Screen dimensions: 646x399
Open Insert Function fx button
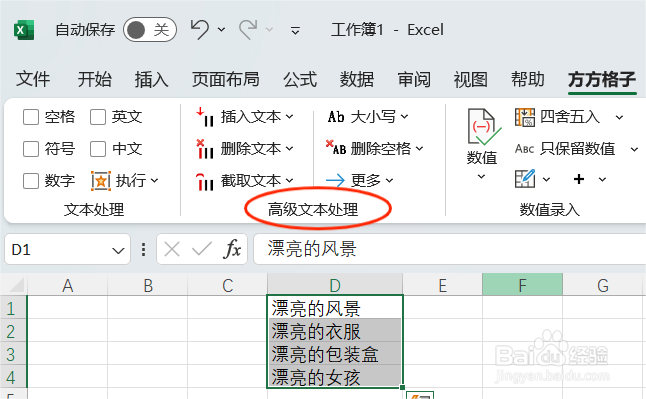coord(232,249)
